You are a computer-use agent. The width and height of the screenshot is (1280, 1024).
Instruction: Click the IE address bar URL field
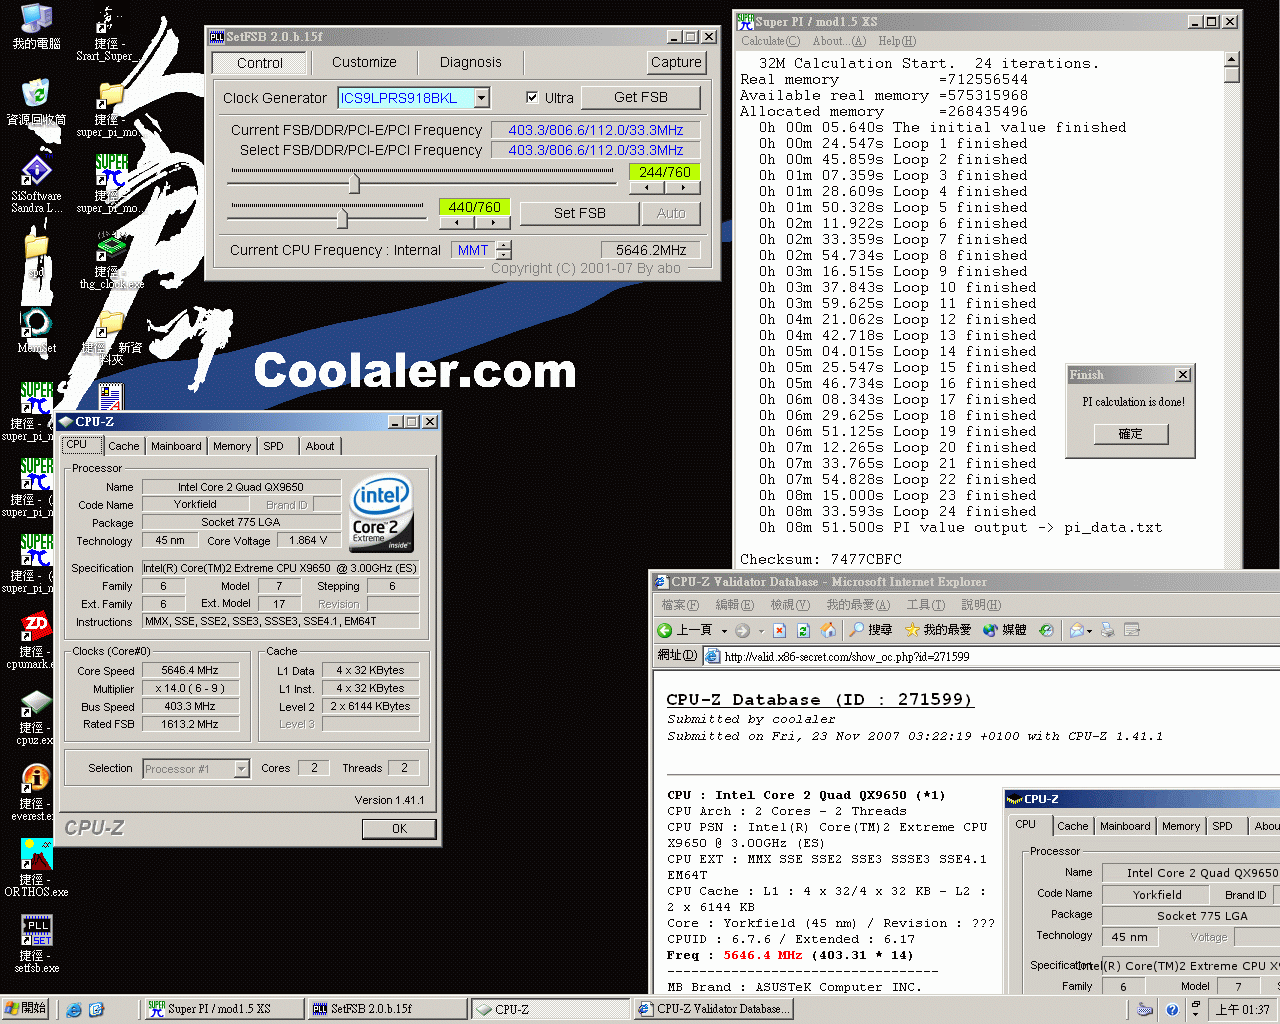(x=990, y=656)
